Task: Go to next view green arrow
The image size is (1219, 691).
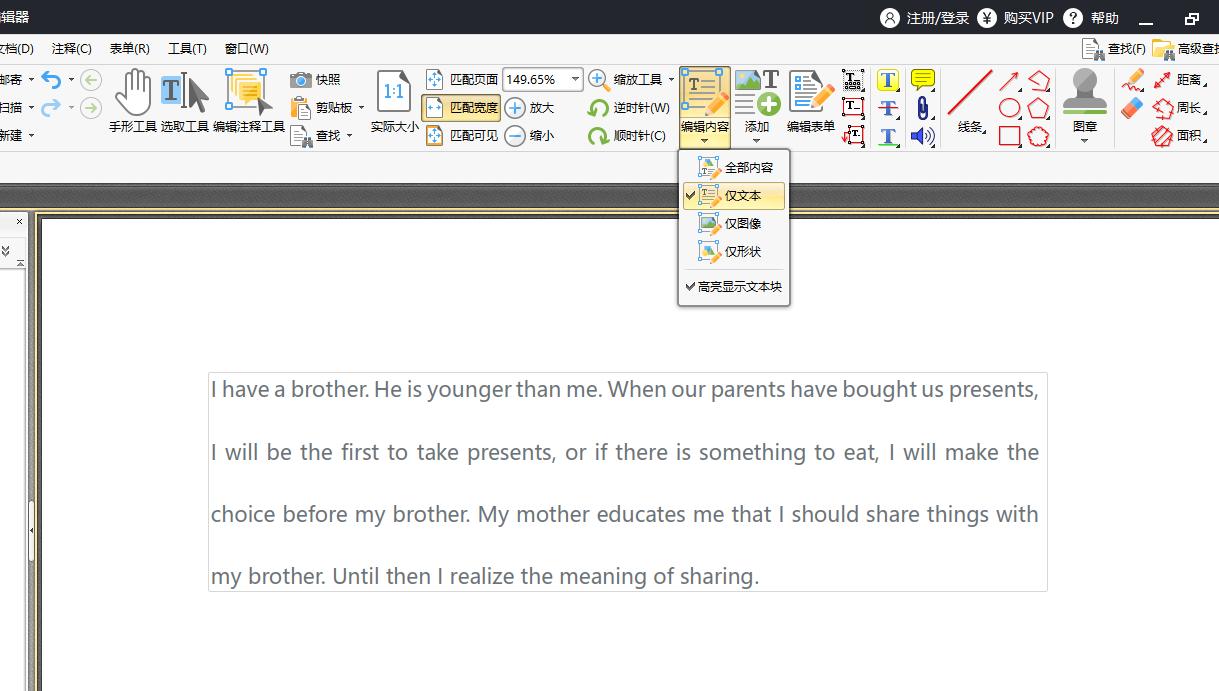Action: [x=91, y=108]
